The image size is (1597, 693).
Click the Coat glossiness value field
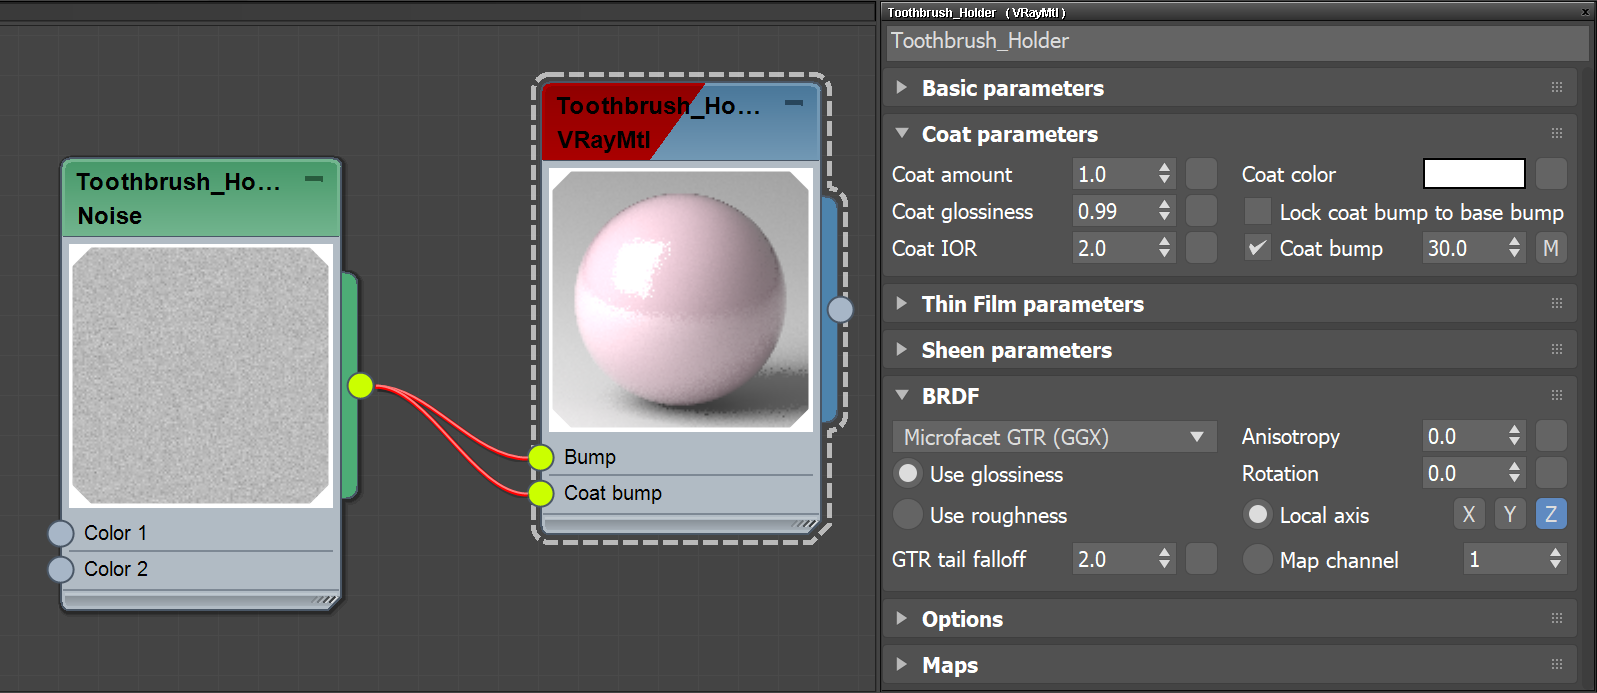click(1113, 211)
